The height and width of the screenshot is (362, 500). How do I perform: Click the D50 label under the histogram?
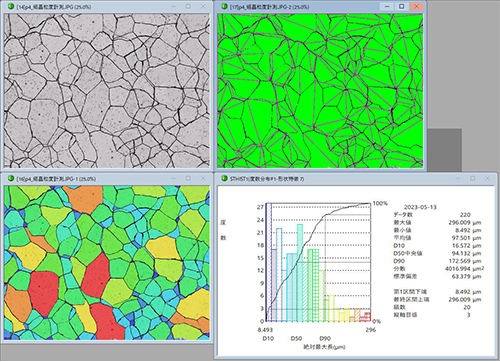[296, 338]
